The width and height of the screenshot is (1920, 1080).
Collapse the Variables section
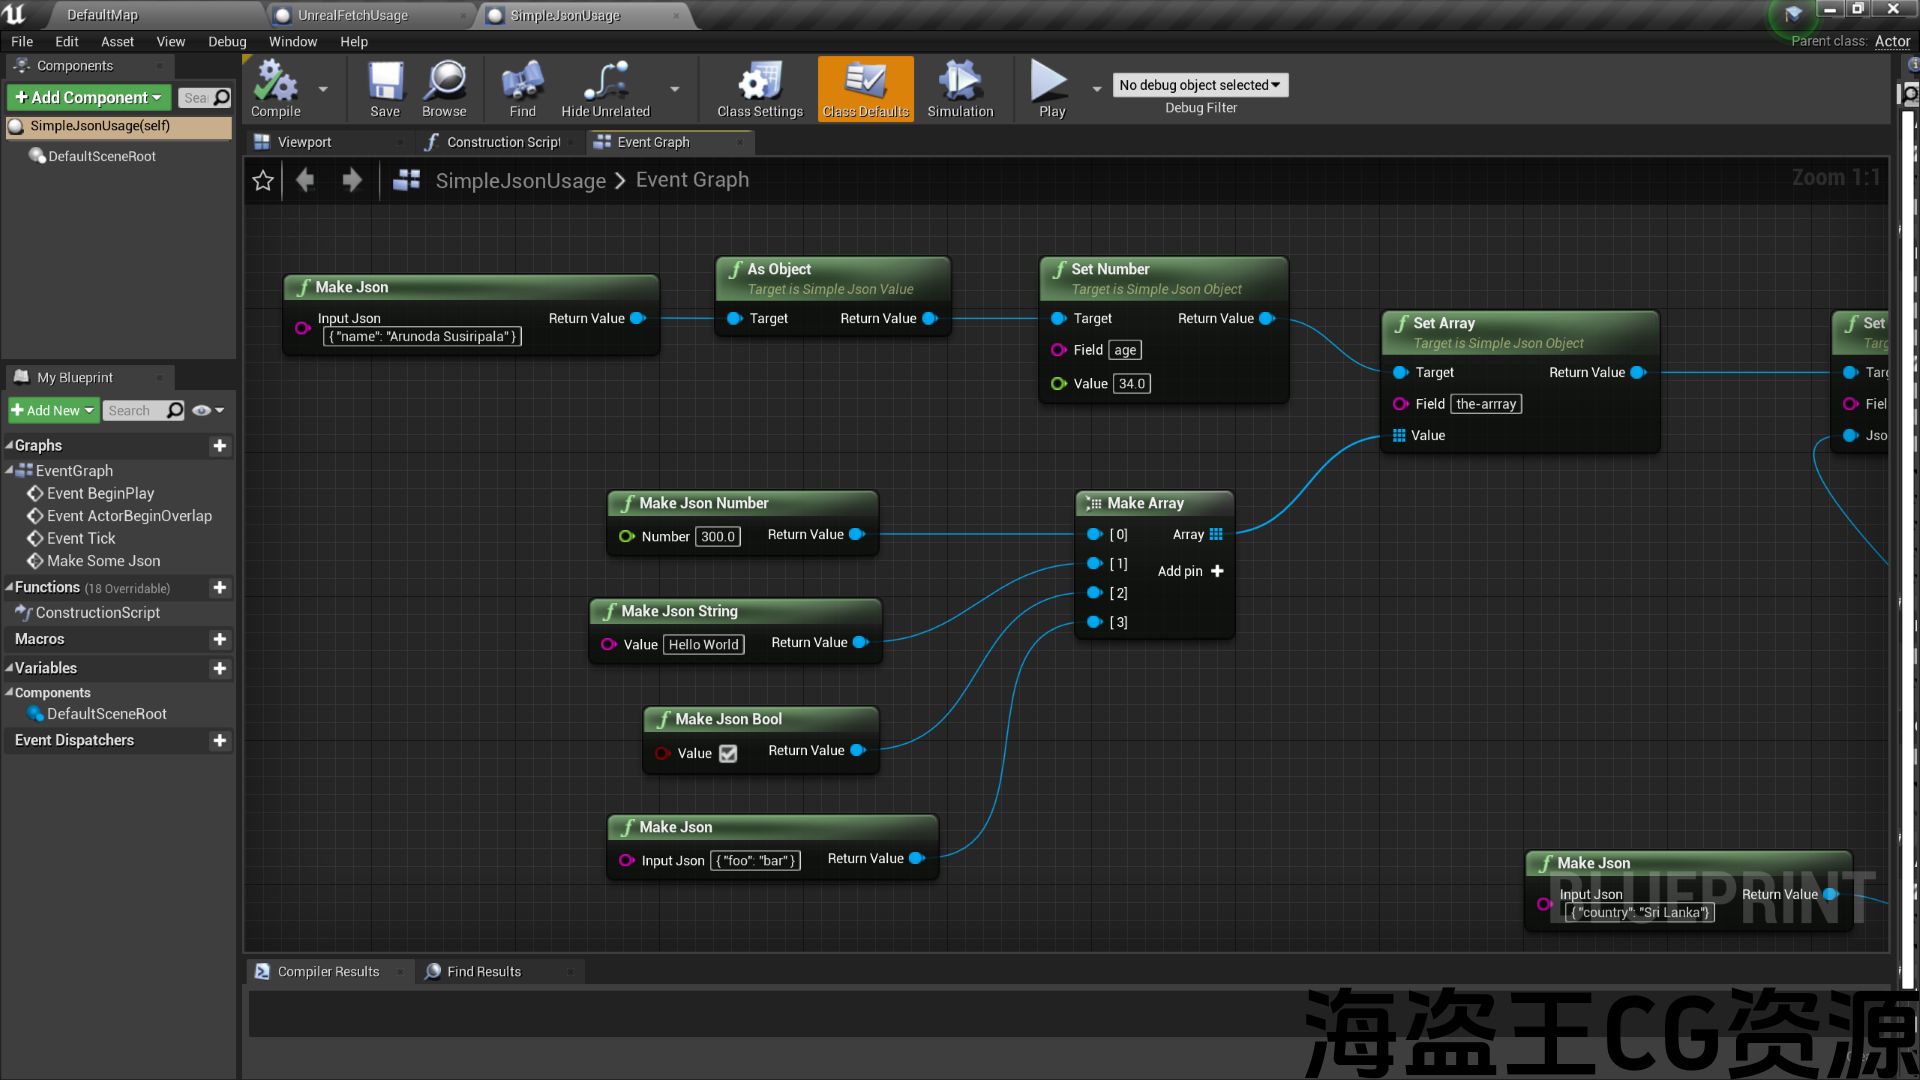9,668
